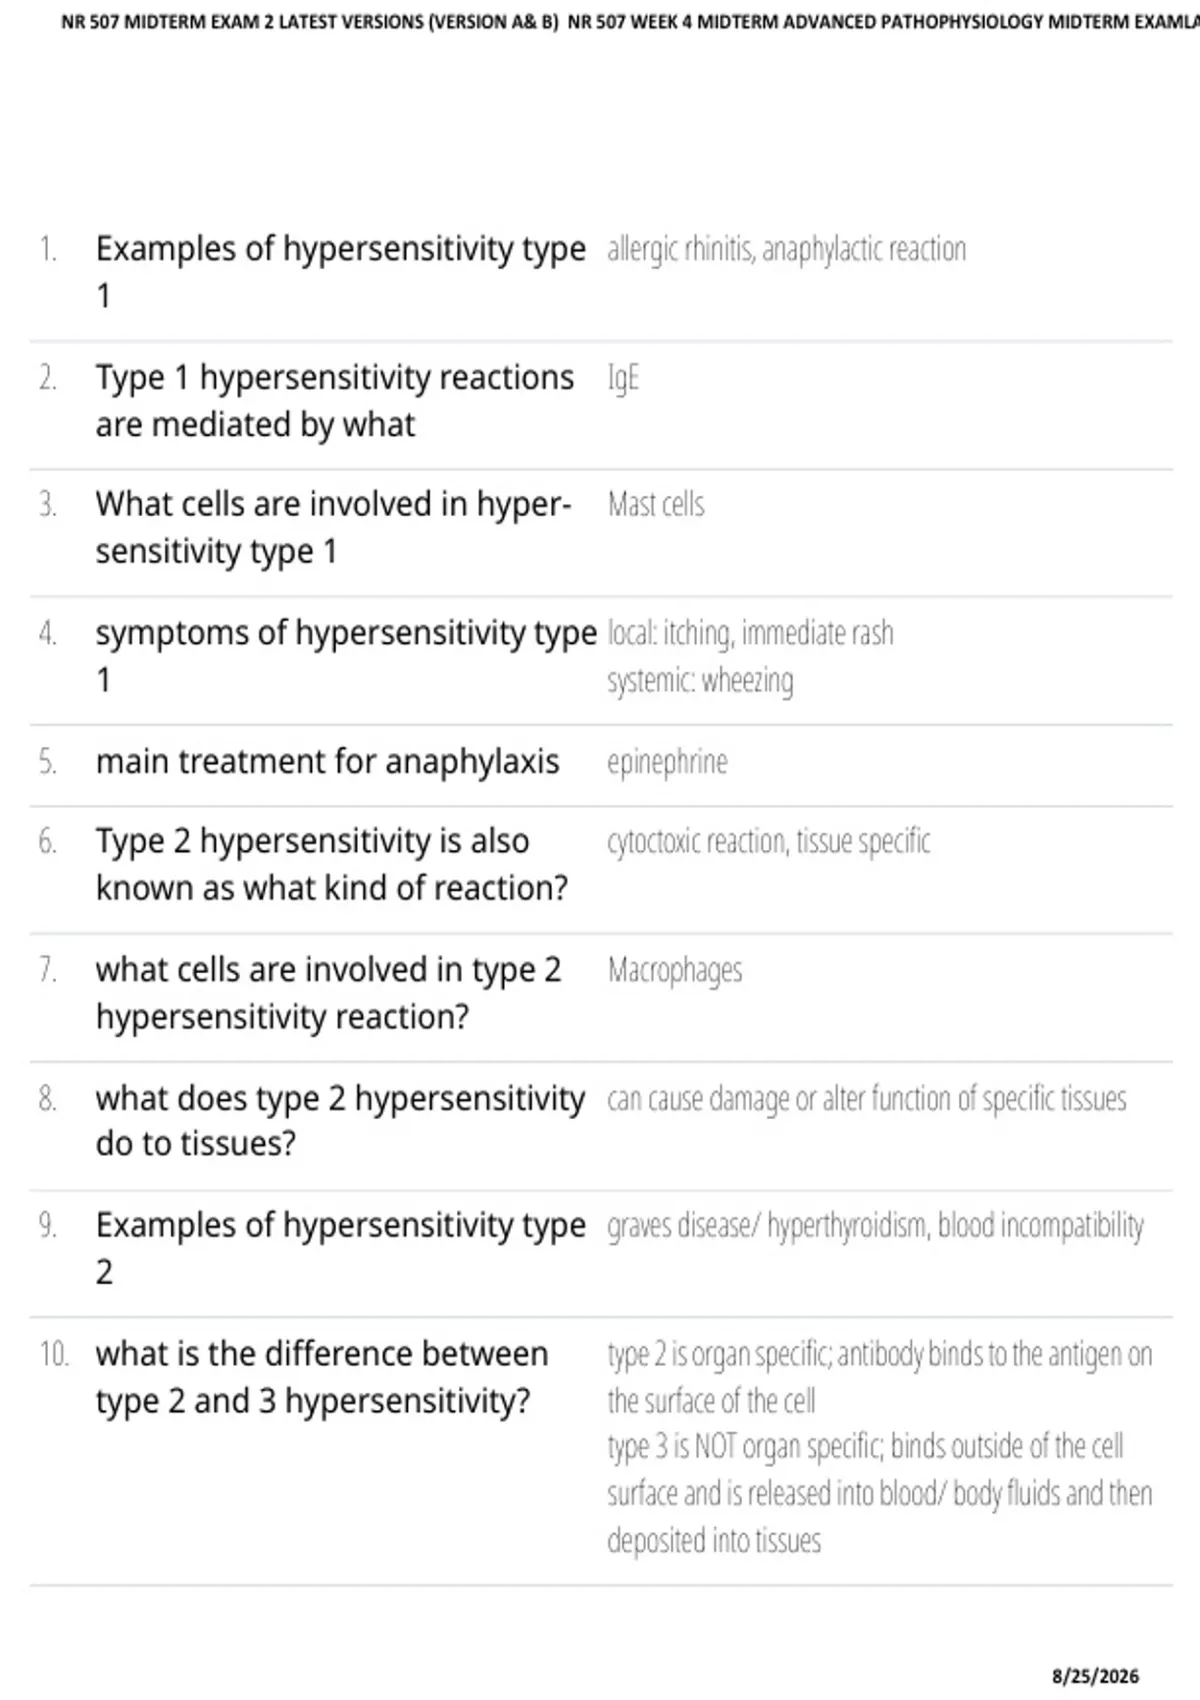1200x1700 pixels.
Task: Click the 'epinephrine' answer
Action: [667, 762]
